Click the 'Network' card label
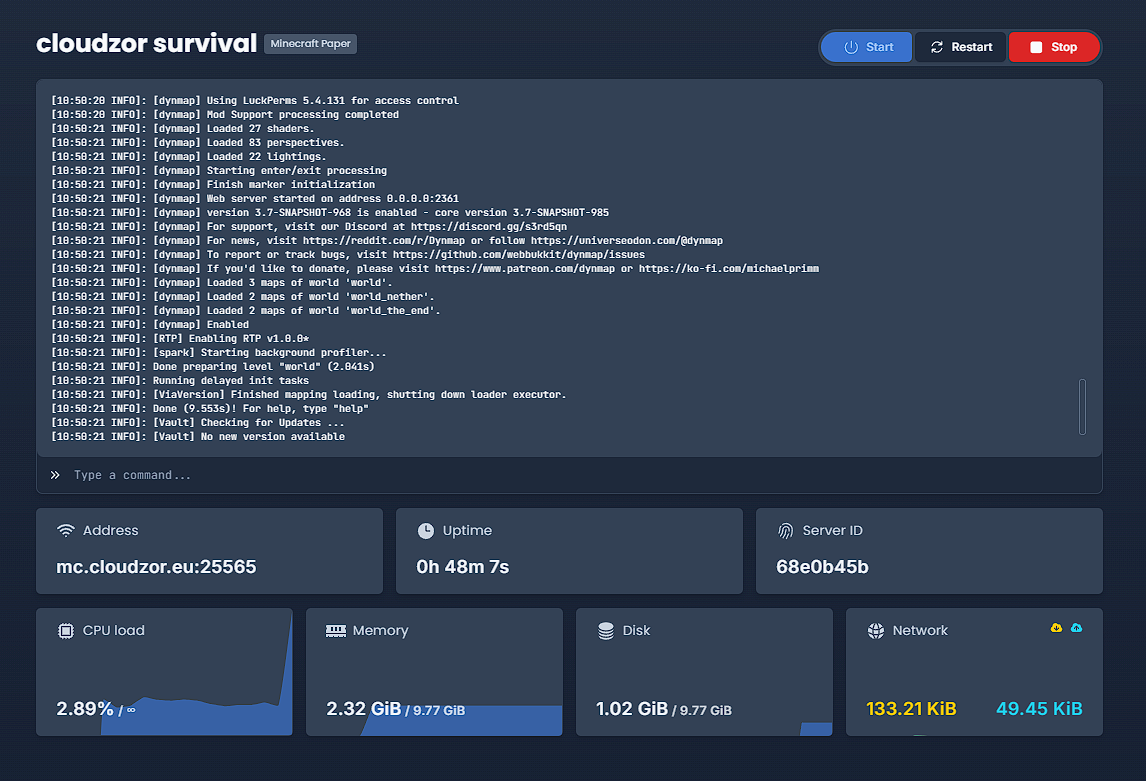1146x781 pixels. pyautogui.click(x=920, y=630)
